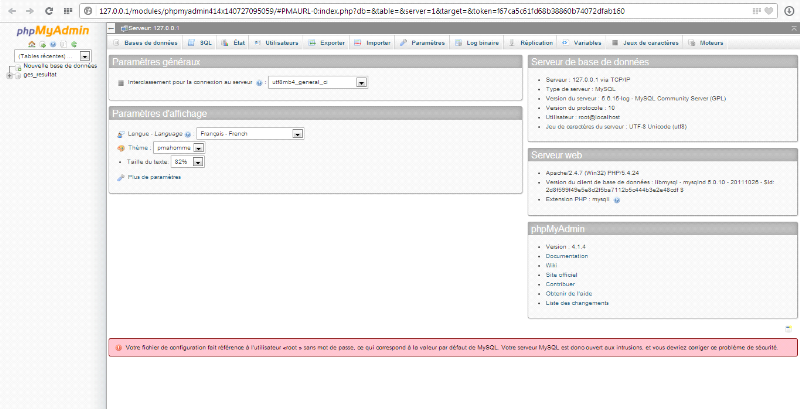
Task: Open the Documentation link
Action: (567, 256)
